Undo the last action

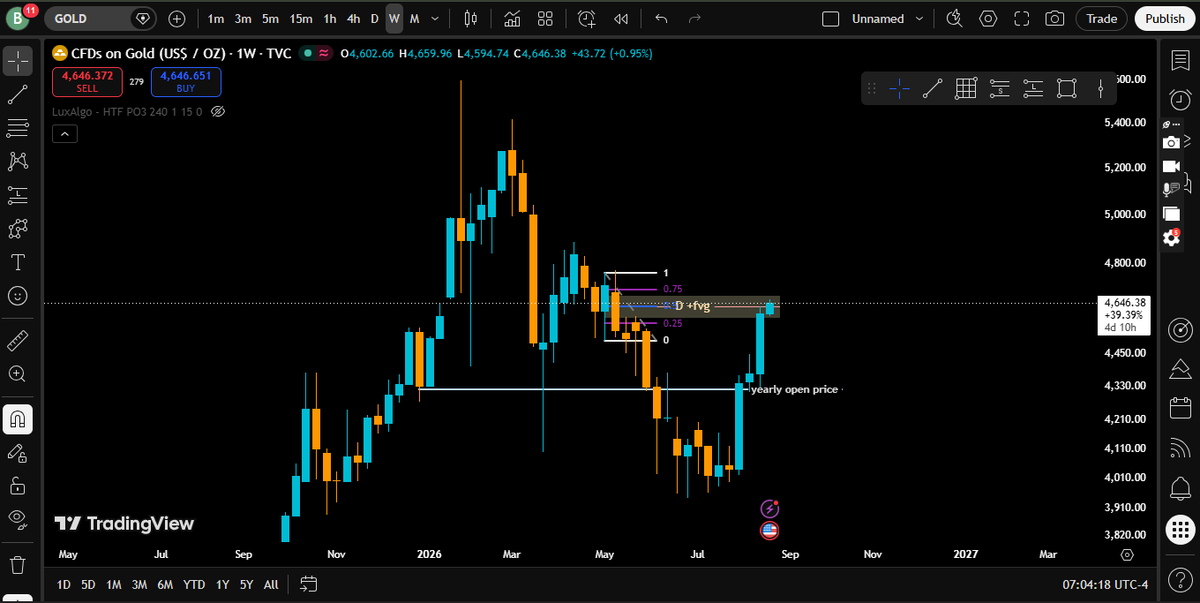661,18
